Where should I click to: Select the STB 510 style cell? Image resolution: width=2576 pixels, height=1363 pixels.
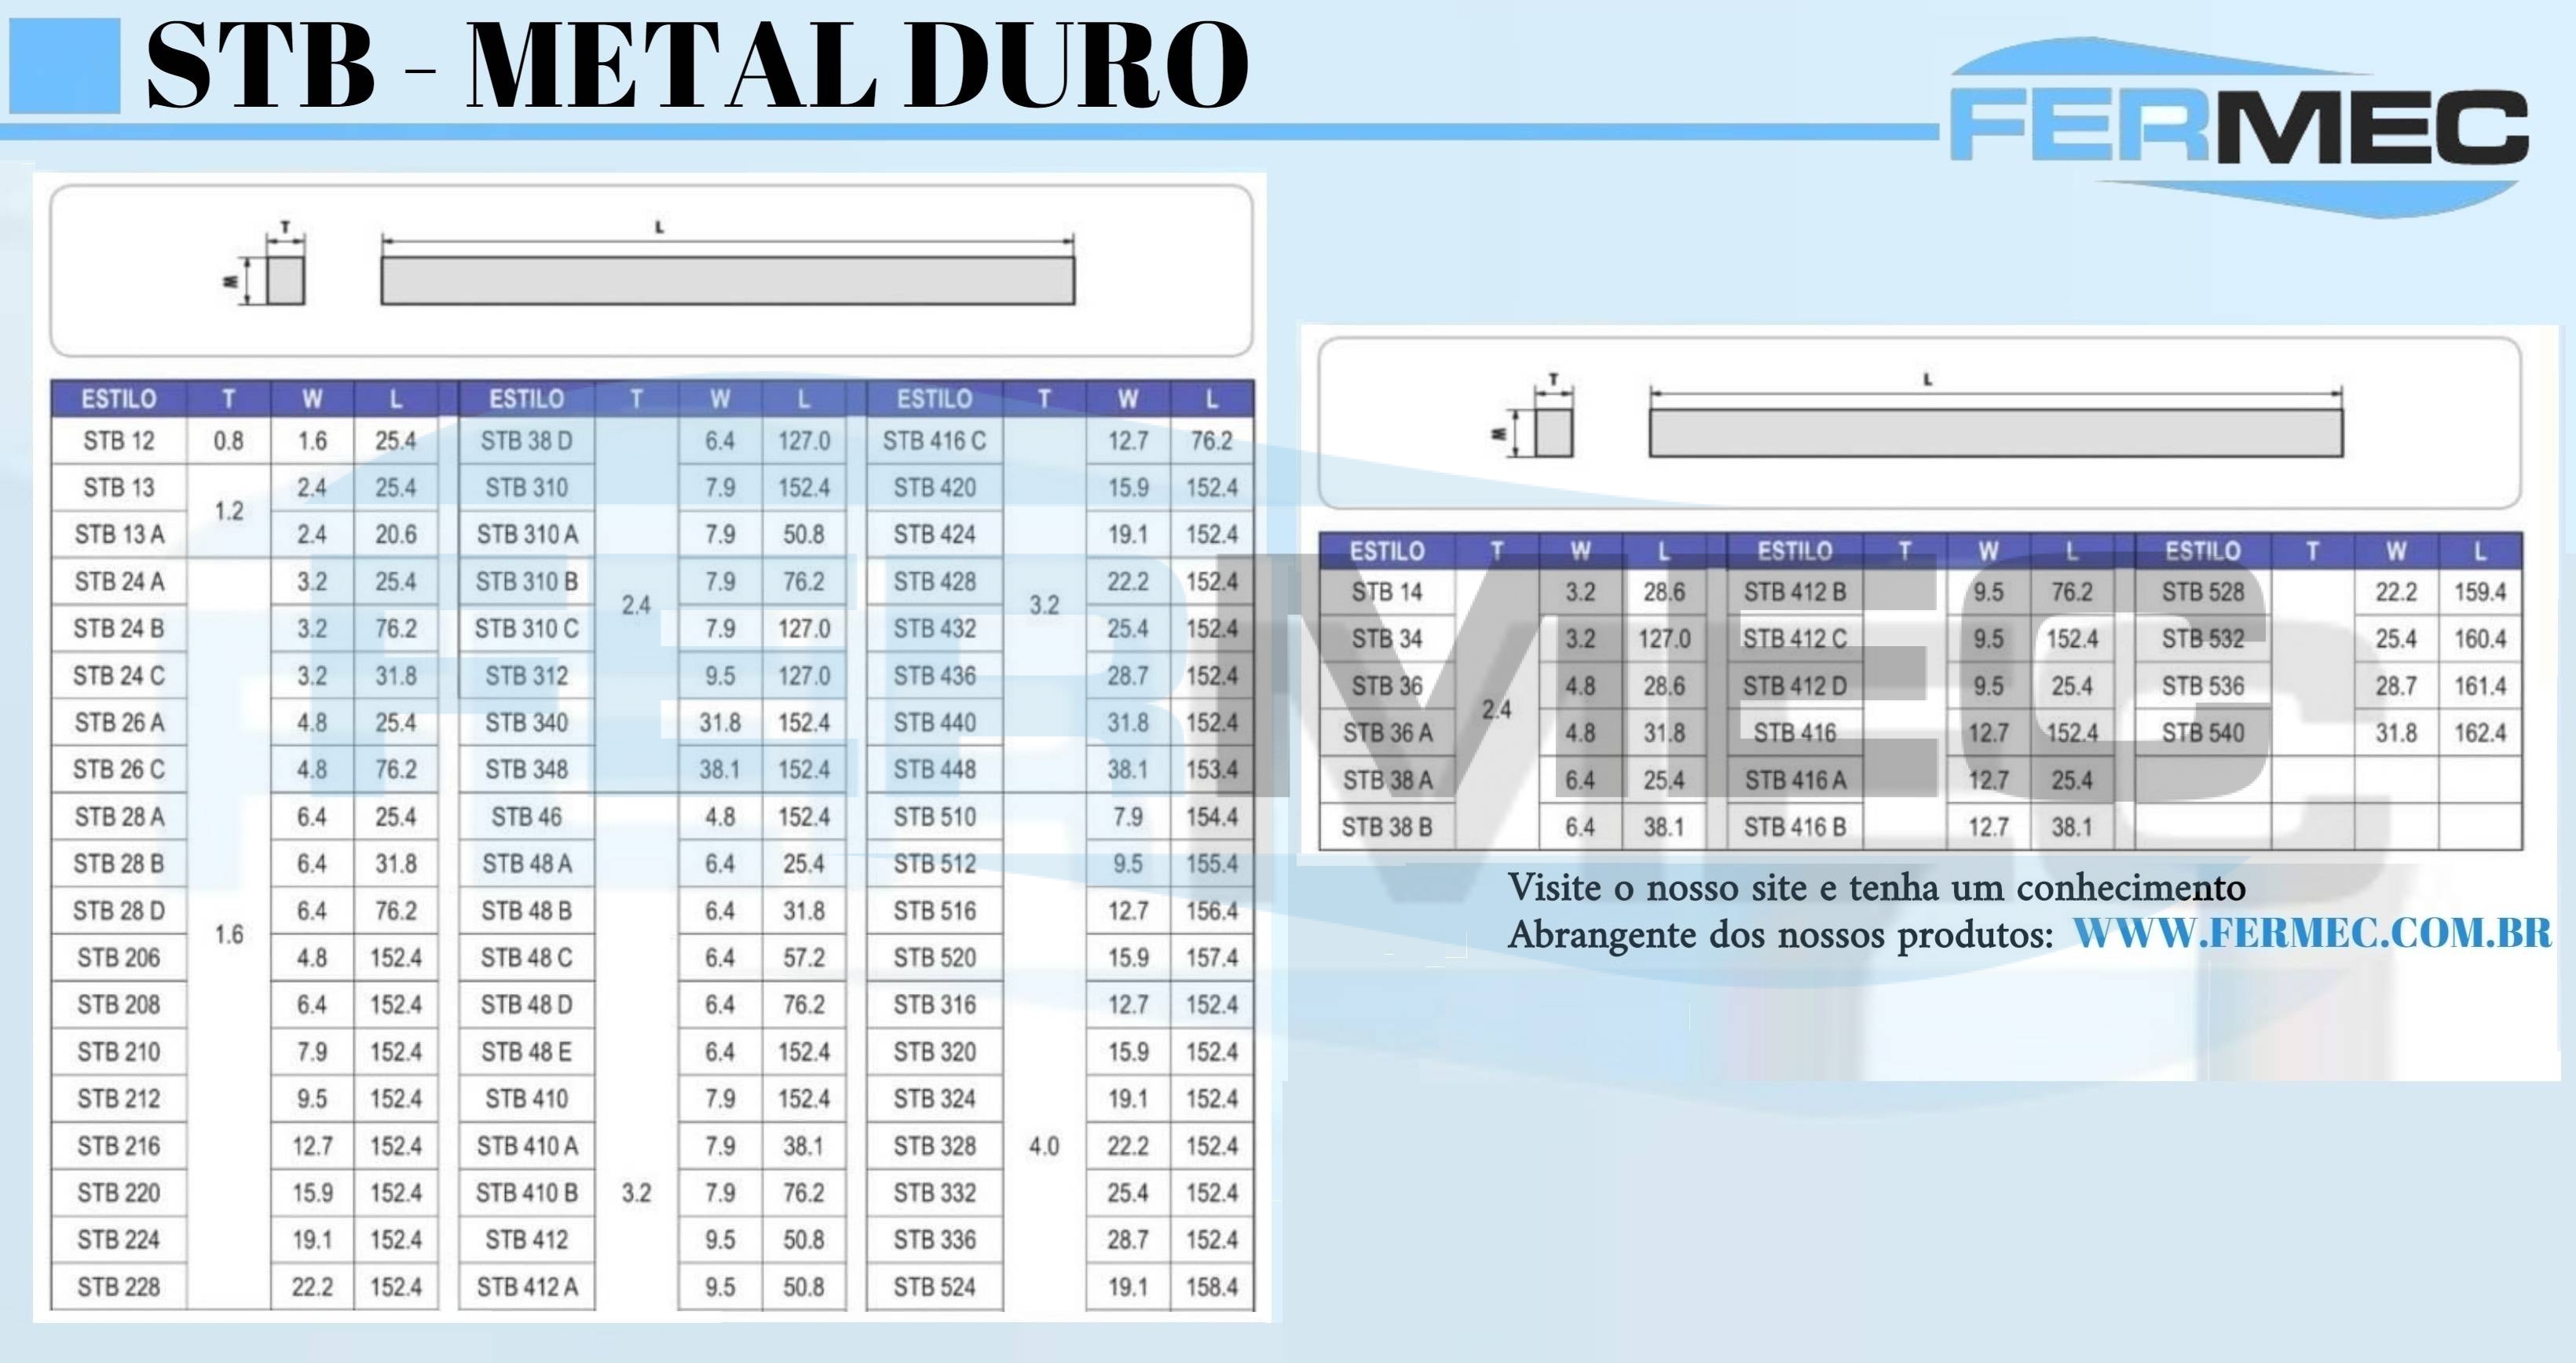click(x=935, y=817)
